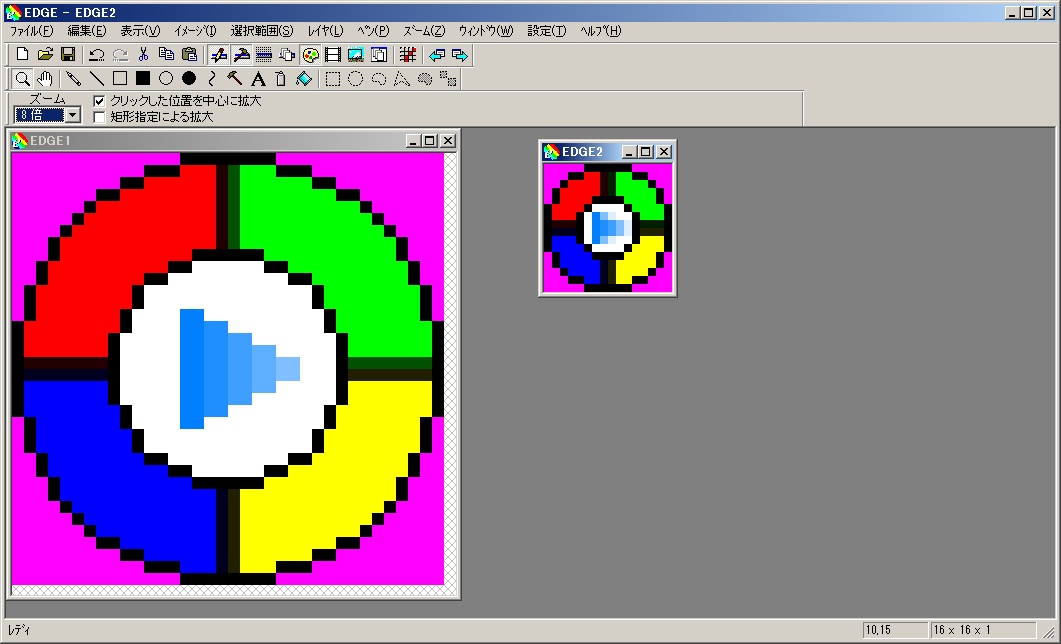Click the 8倍 zoom value field
The image size is (1061, 644).
40,115
